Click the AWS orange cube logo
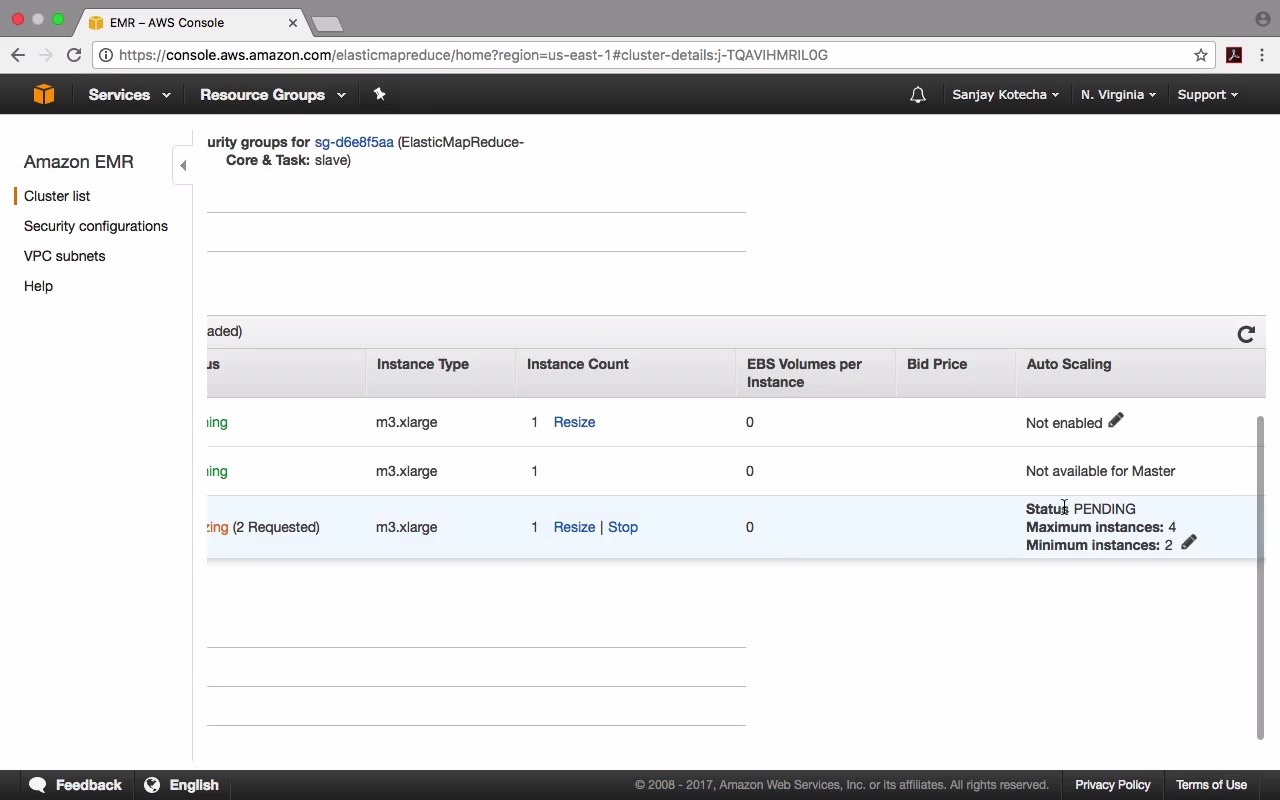The image size is (1280, 800). point(43,94)
